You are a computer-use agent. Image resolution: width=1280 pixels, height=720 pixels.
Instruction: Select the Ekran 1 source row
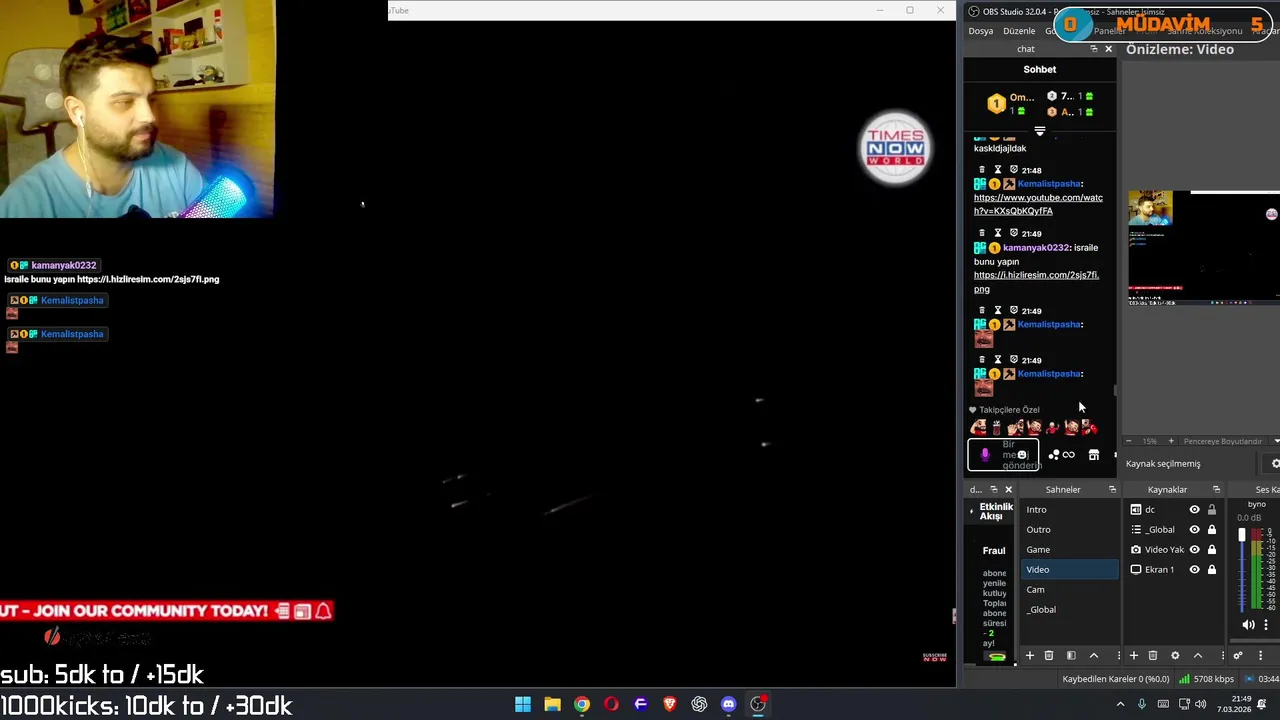1174,570
